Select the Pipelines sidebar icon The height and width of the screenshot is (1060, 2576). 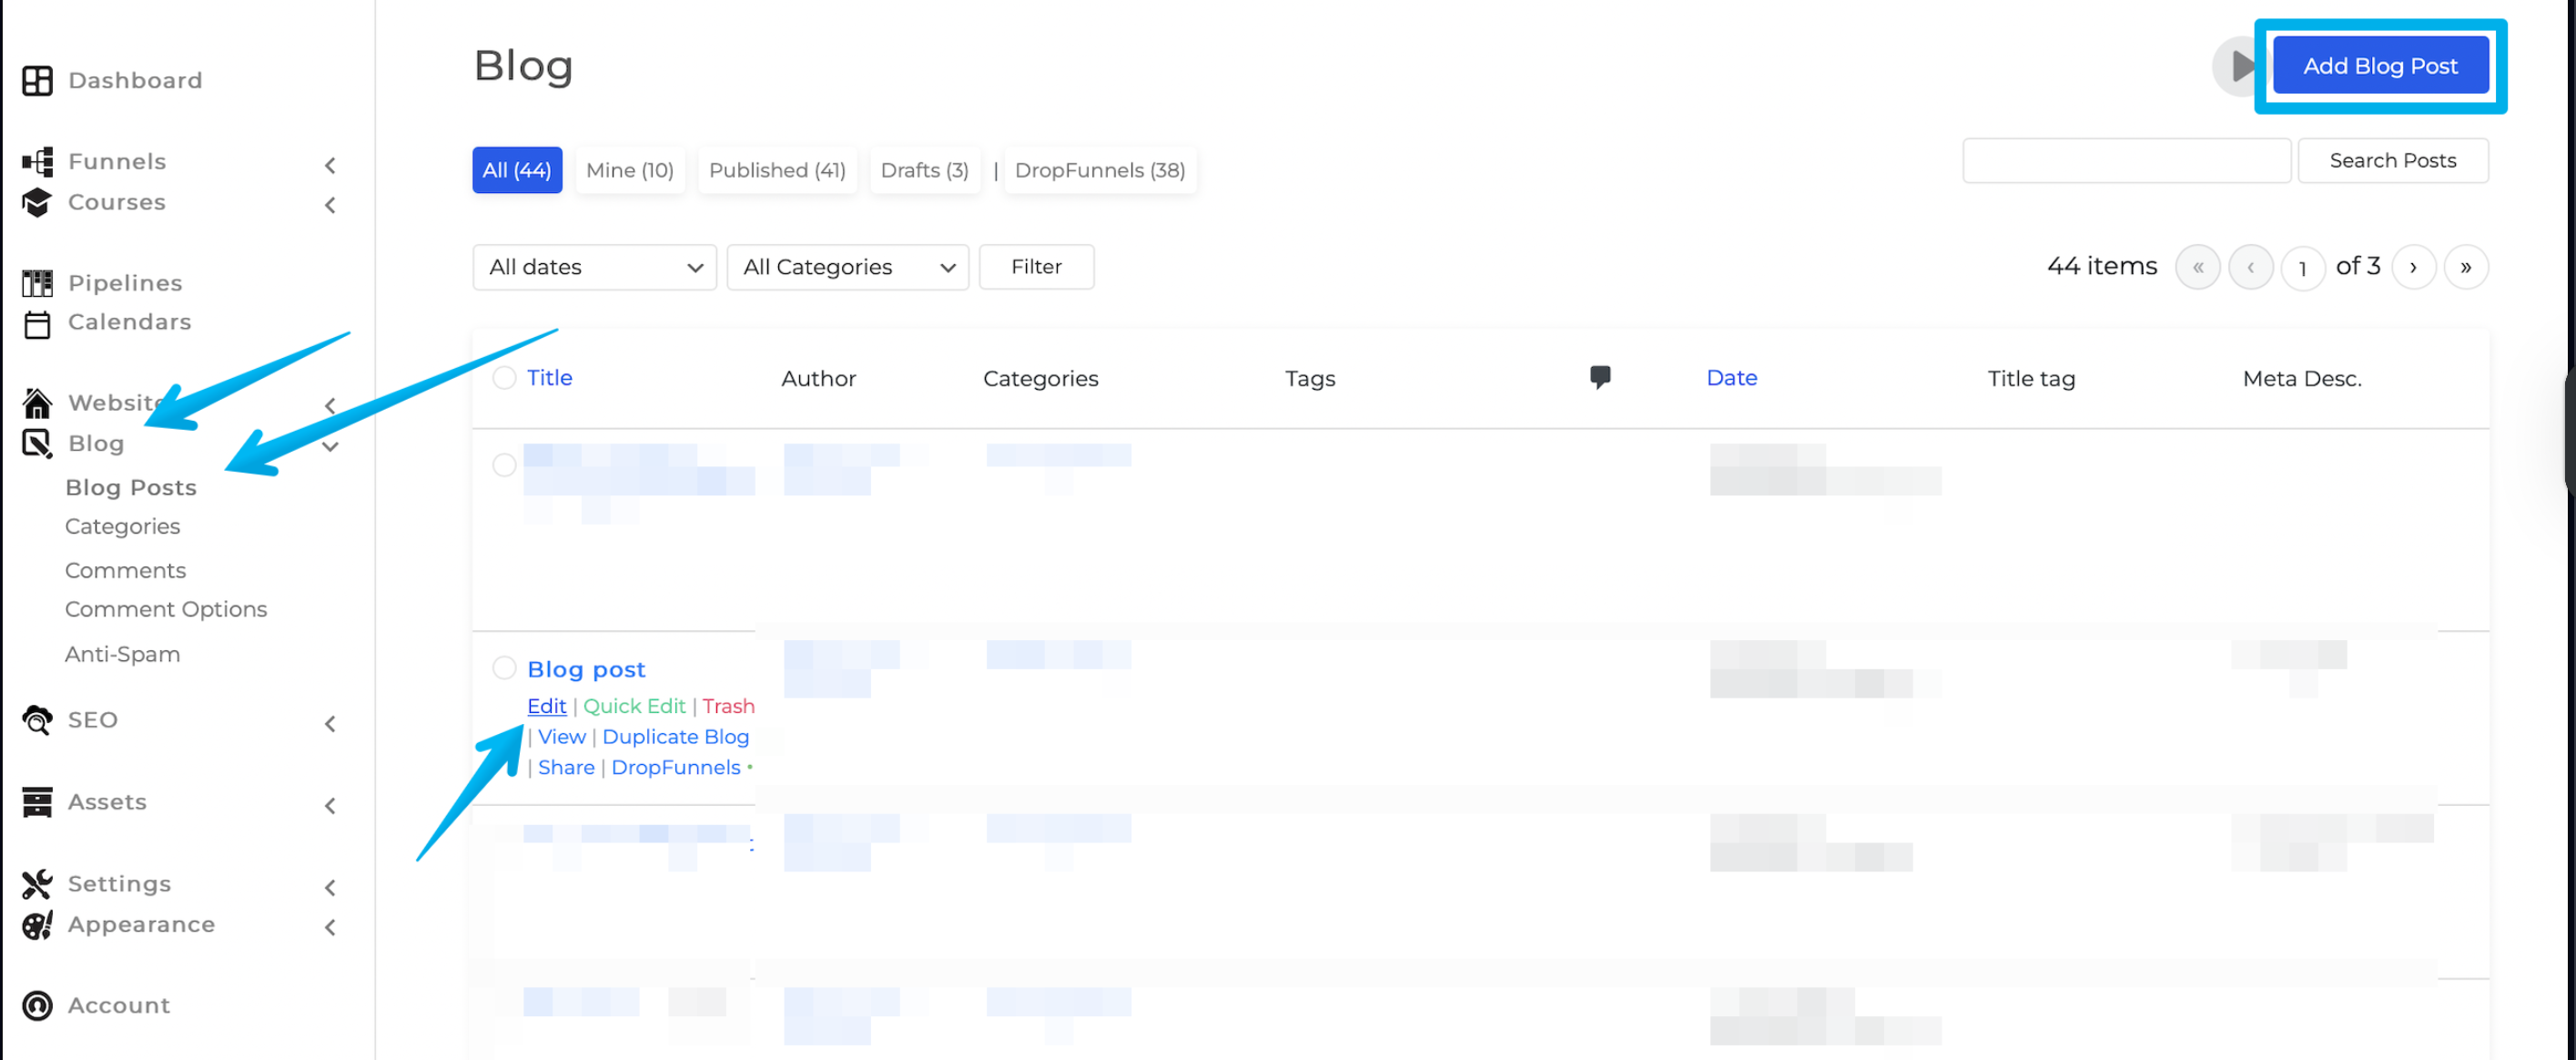[x=37, y=283]
